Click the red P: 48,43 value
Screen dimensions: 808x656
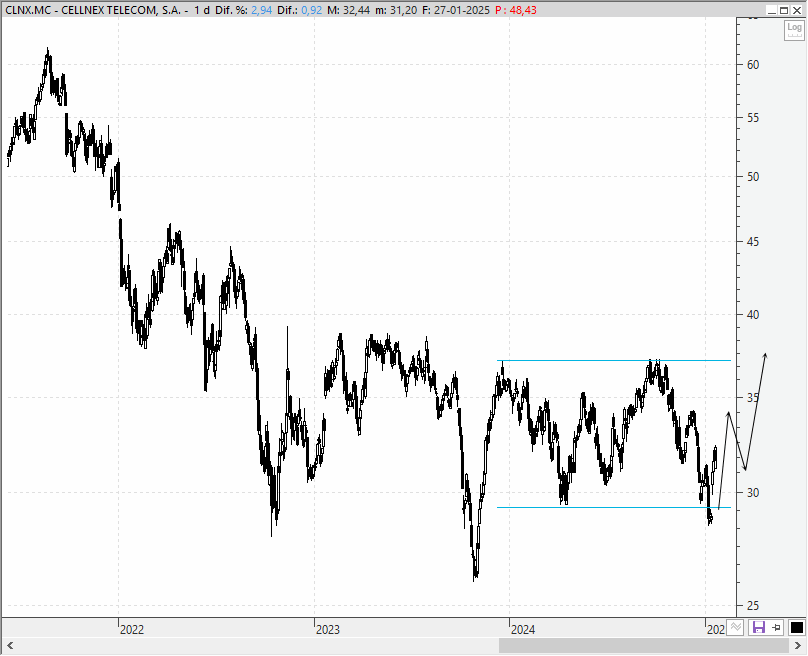pos(516,10)
